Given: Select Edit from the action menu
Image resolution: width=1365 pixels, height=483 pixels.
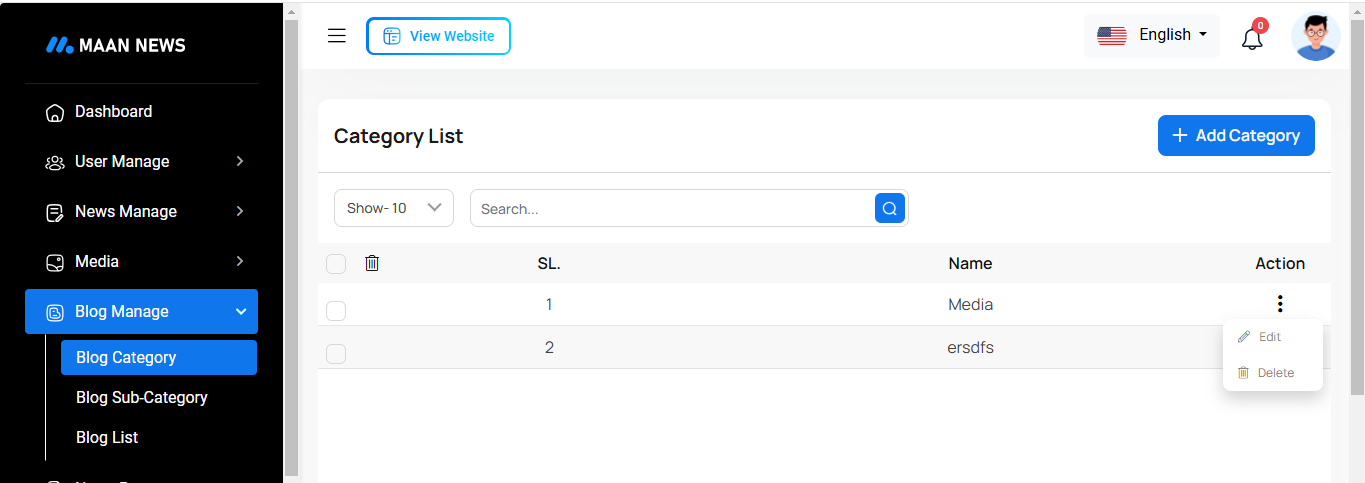Looking at the screenshot, I should [1268, 337].
